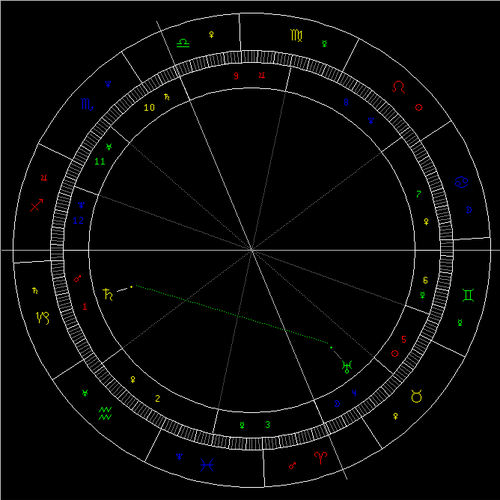This screenshot has height=500, width=500.
Task: Select Jupiter glyph above the Sagittarius sign
Action: pyautogui.click(x=44, y=178)
